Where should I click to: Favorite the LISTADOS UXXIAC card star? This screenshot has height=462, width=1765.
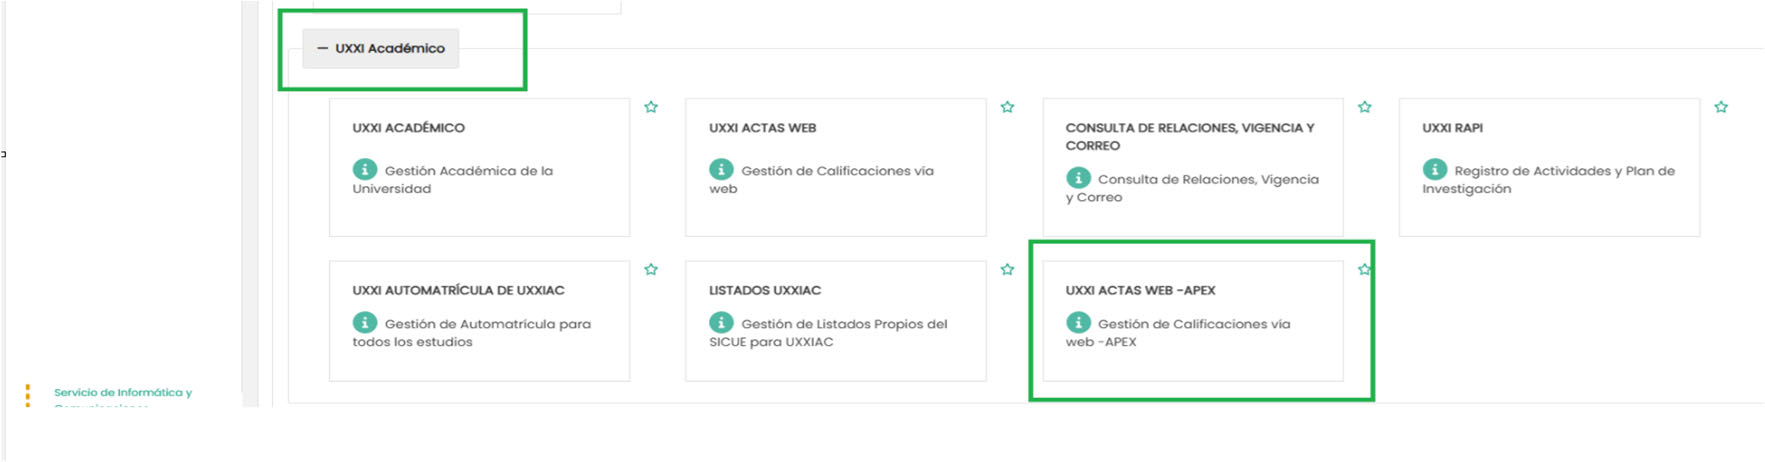pos(1007,269)
